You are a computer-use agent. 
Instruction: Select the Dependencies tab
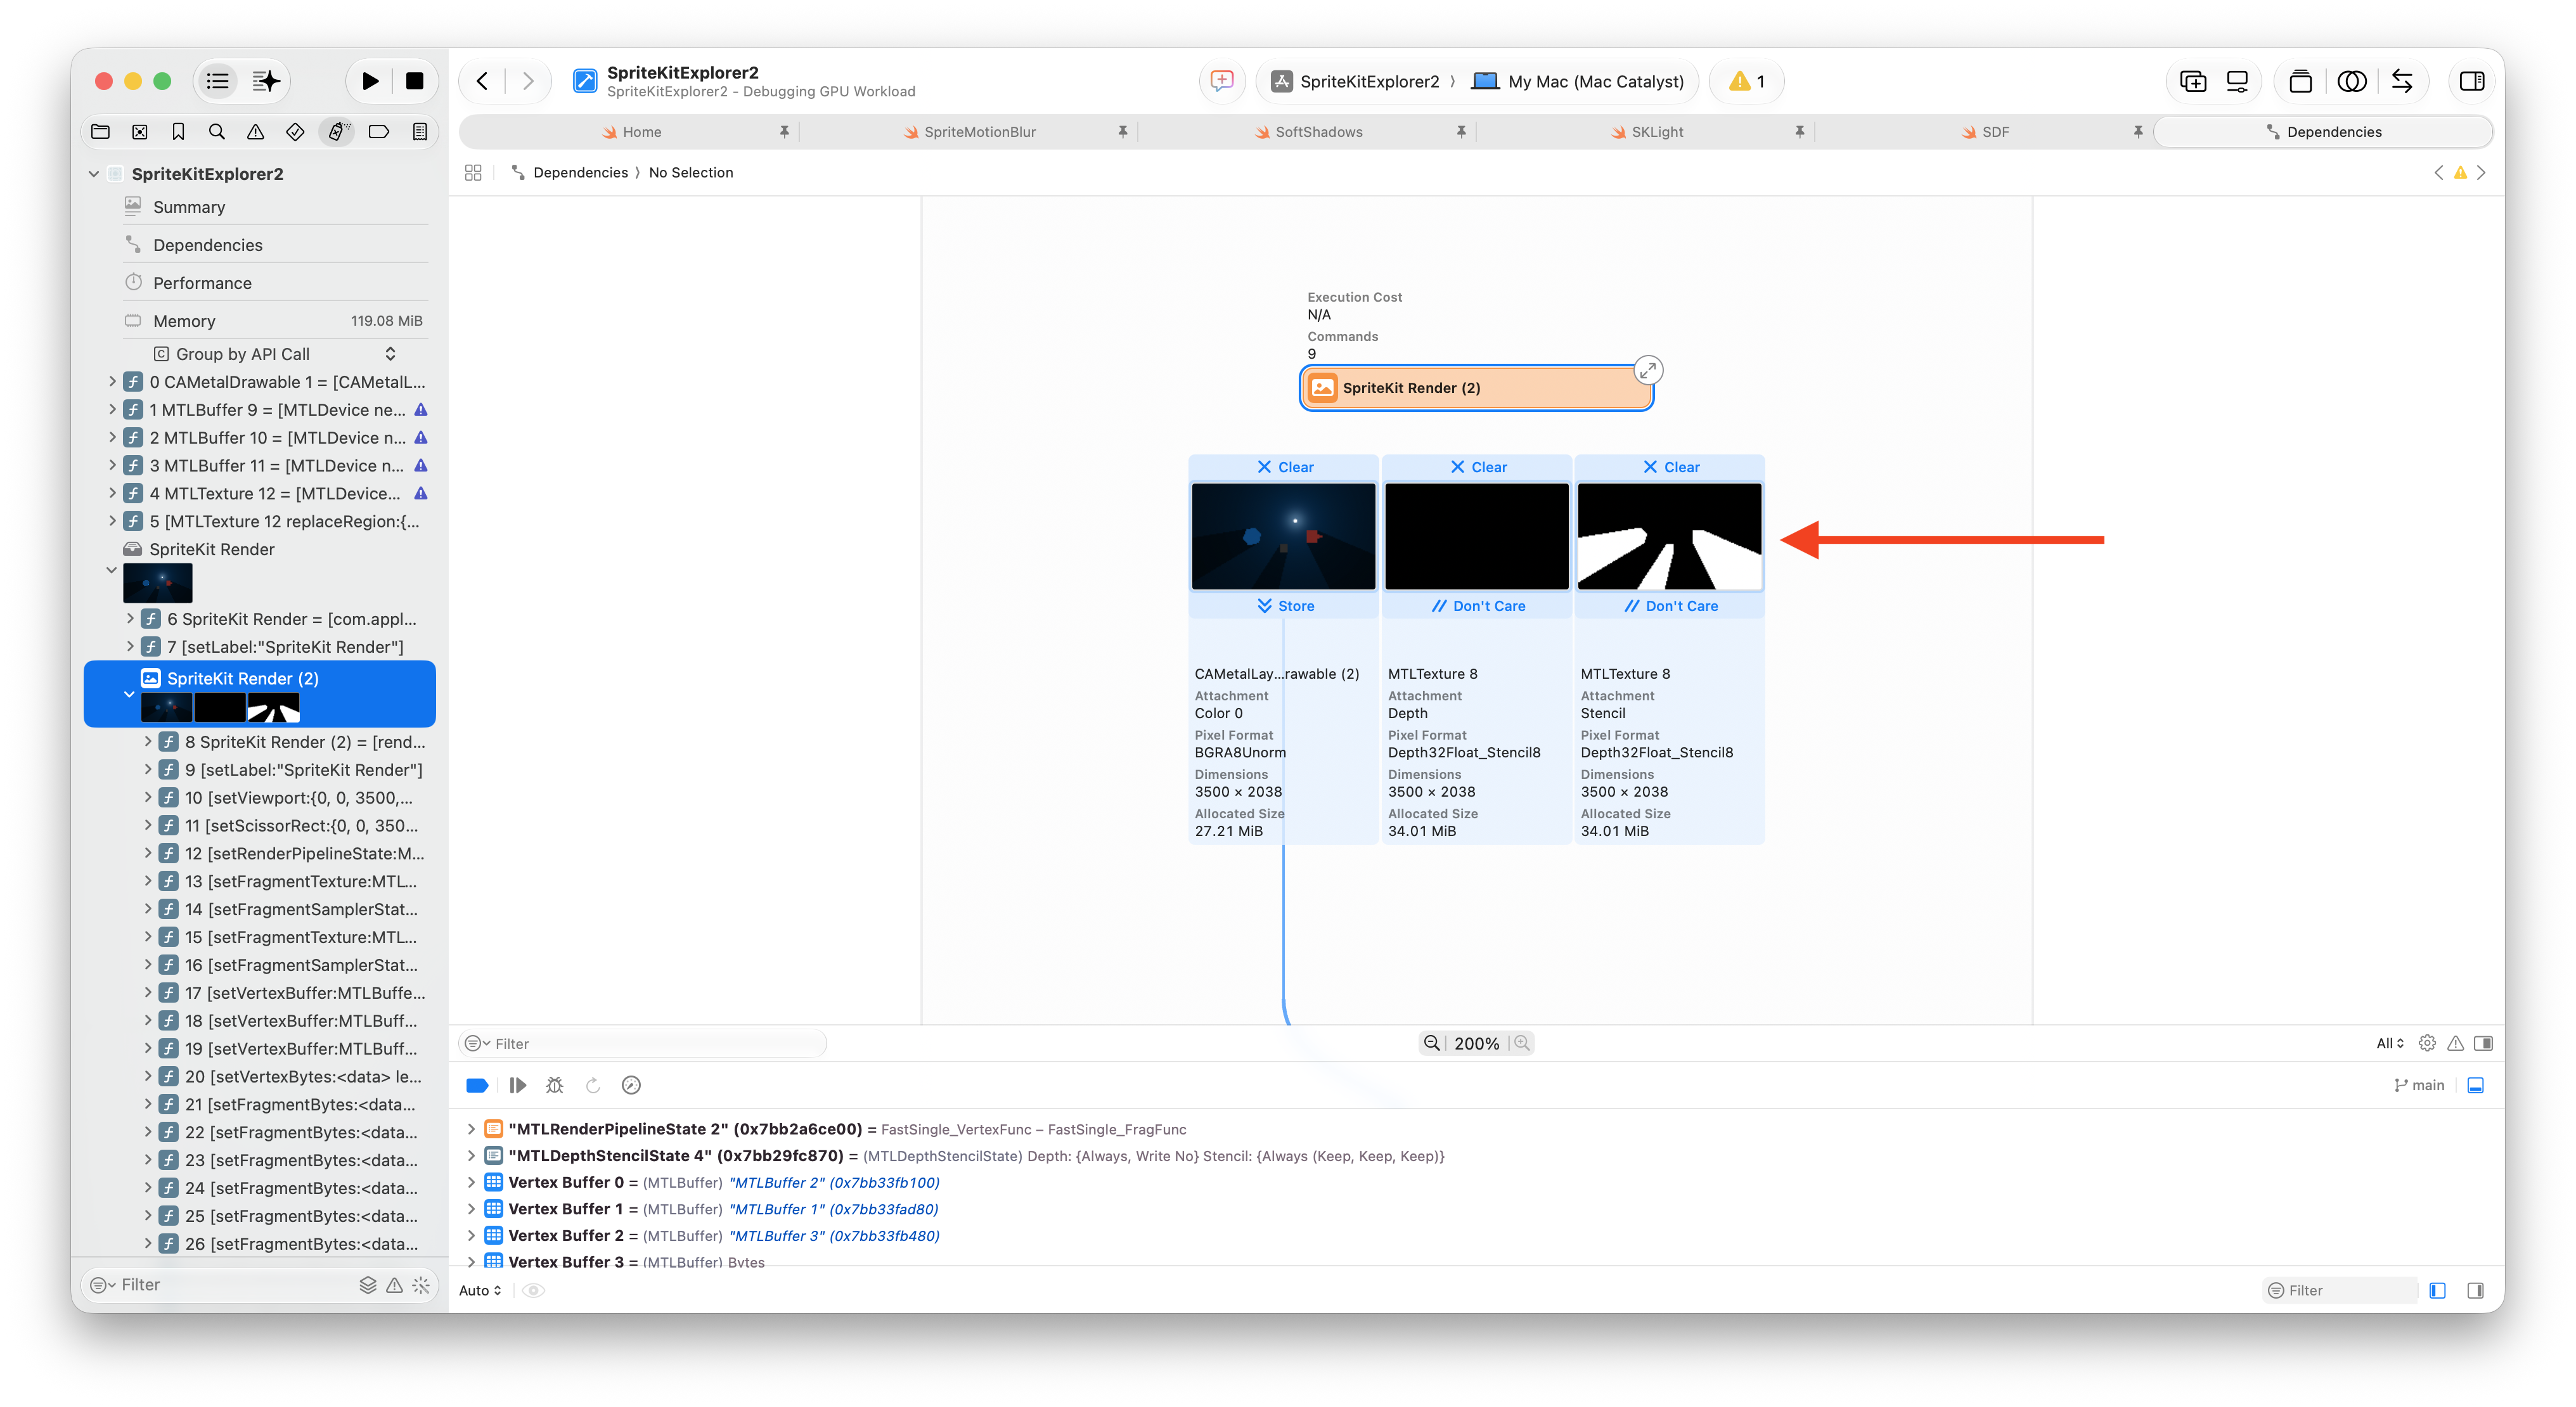pos(2323,131)
